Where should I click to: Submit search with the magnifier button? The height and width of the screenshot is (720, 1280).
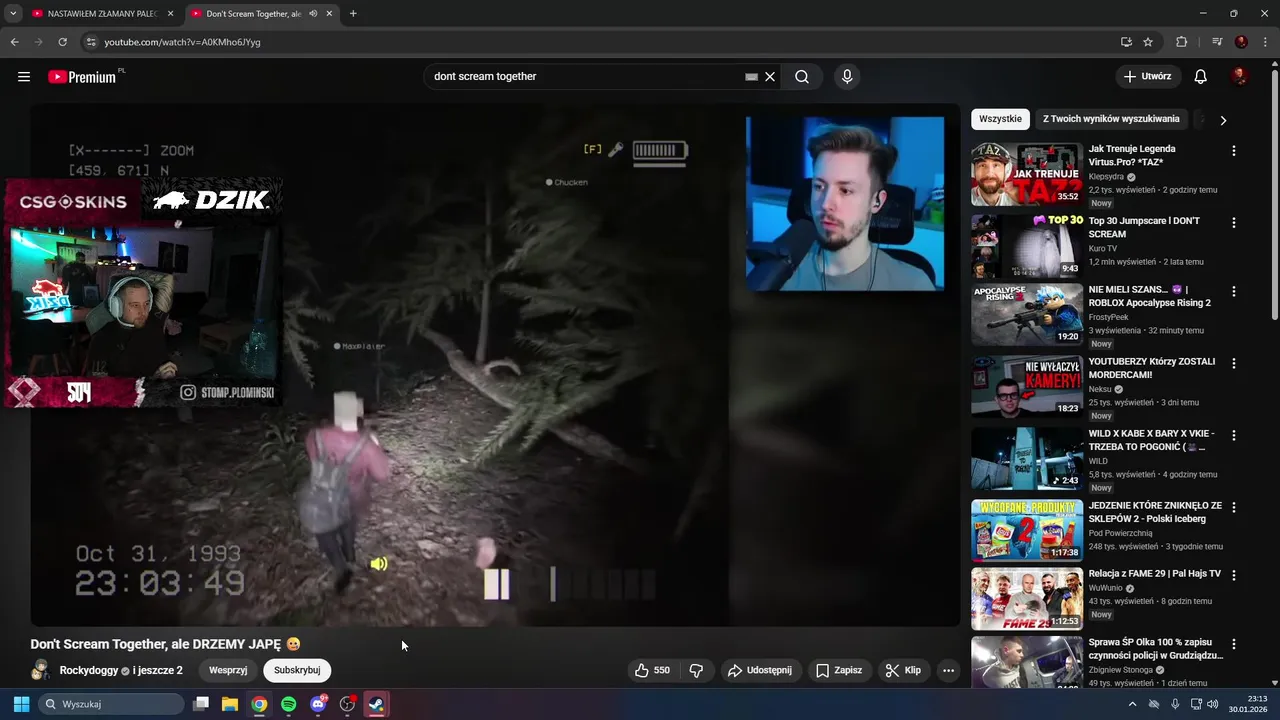point(802,77)
